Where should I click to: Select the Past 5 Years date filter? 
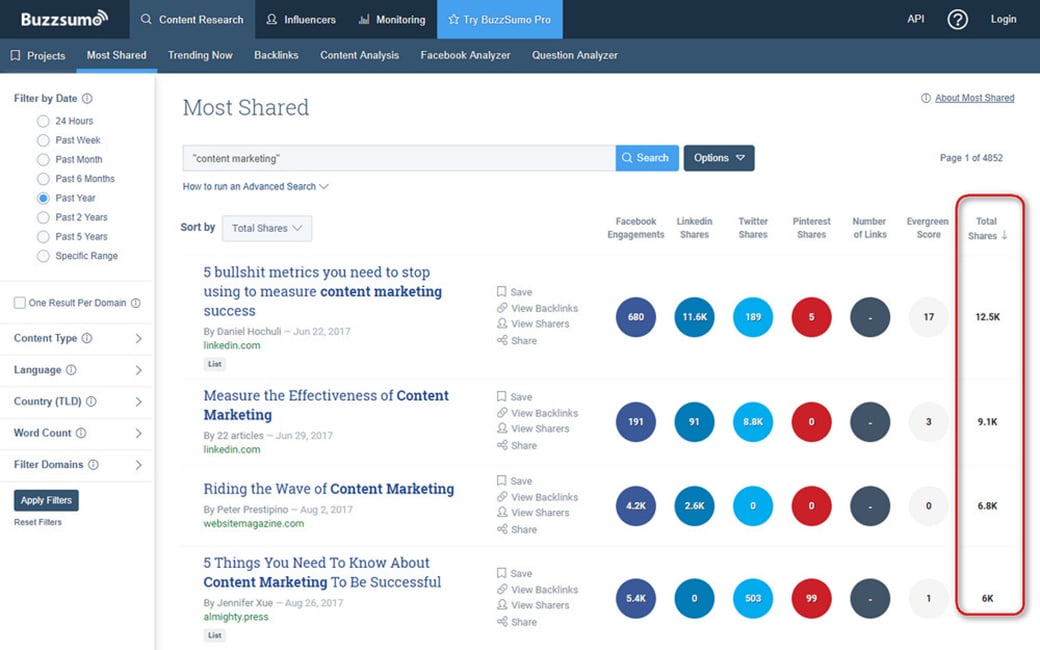[x=43, y=237]
